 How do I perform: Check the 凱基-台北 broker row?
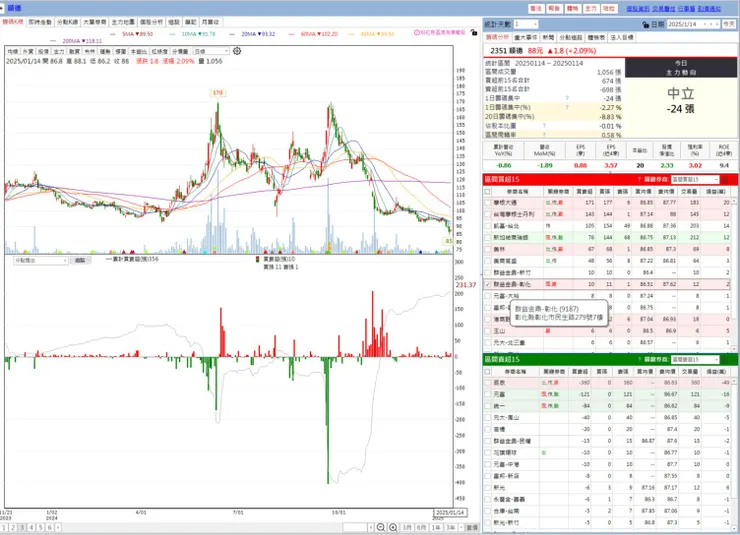click(x=488, y=226)
